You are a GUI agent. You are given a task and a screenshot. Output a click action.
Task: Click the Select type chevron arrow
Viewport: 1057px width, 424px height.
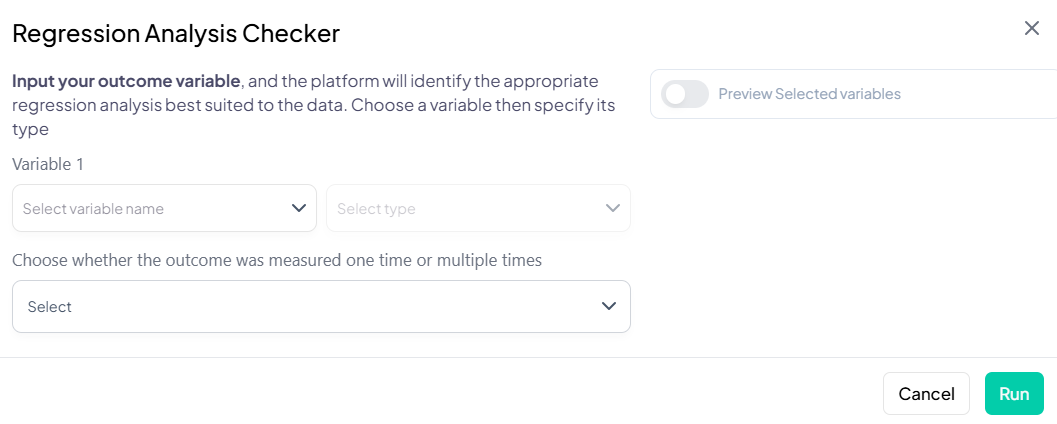click(x=613, y=208)
